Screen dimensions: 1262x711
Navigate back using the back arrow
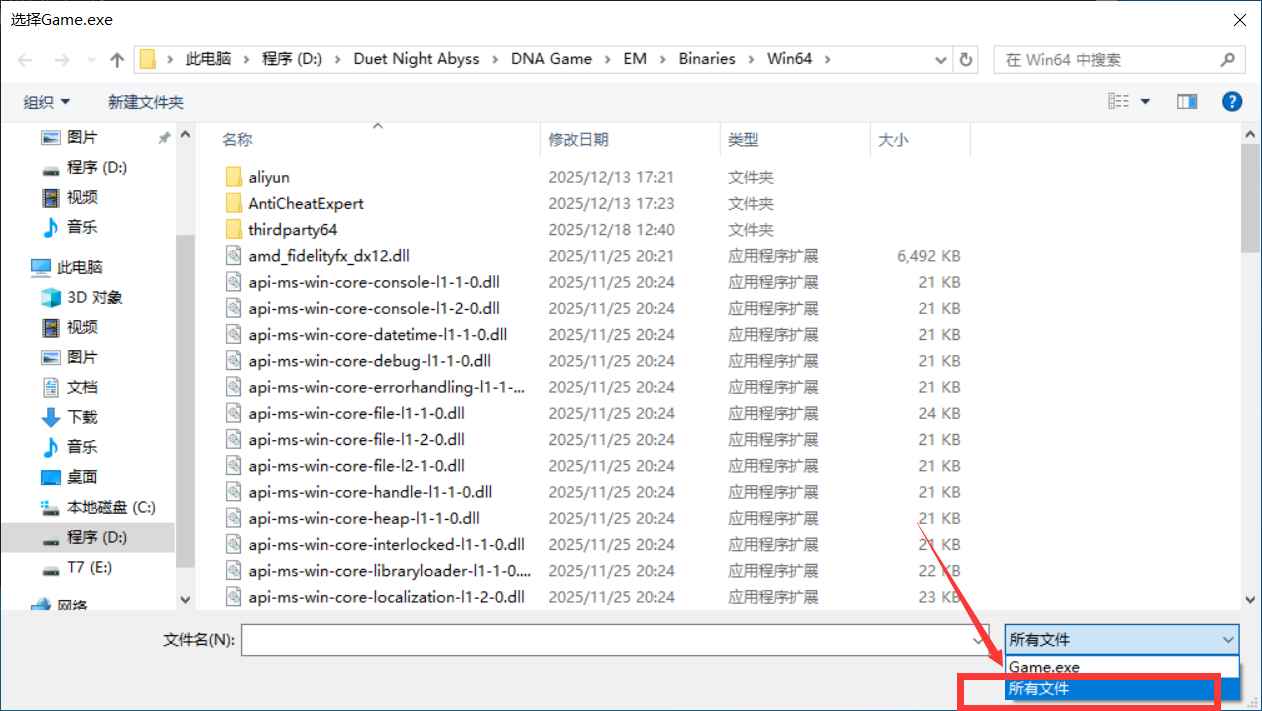[x=24, y=59]
